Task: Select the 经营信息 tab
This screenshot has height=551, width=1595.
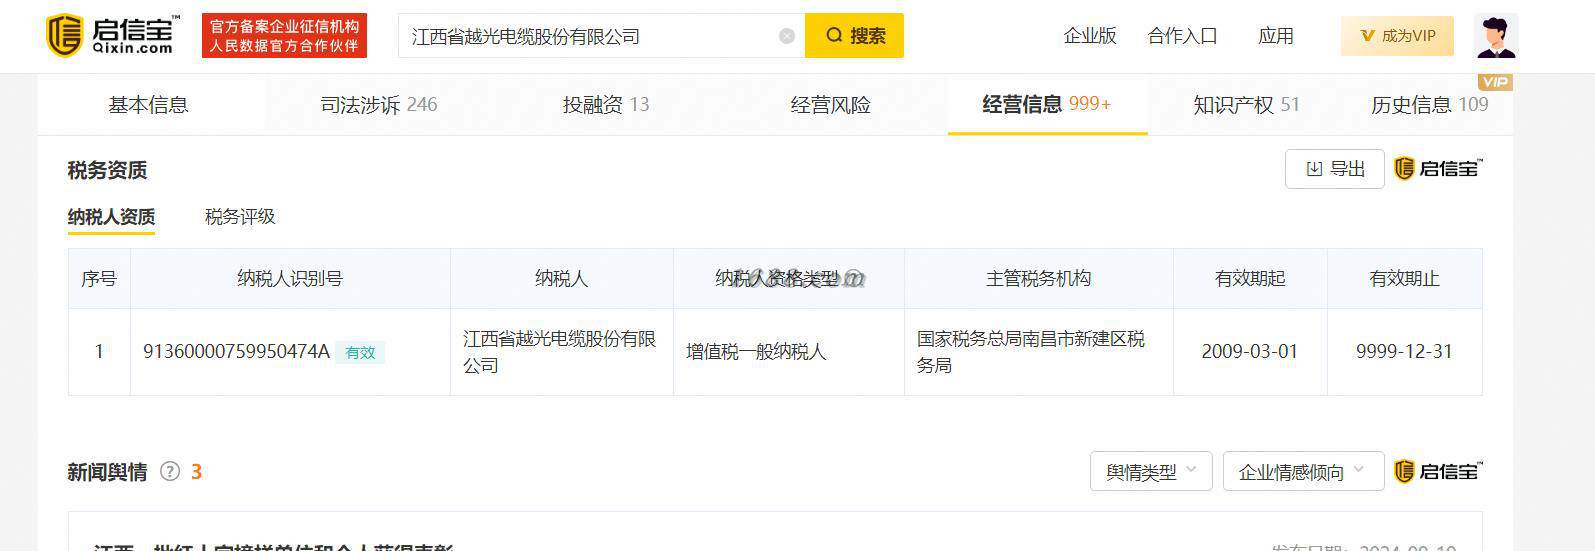Action: coord(1046,104)
